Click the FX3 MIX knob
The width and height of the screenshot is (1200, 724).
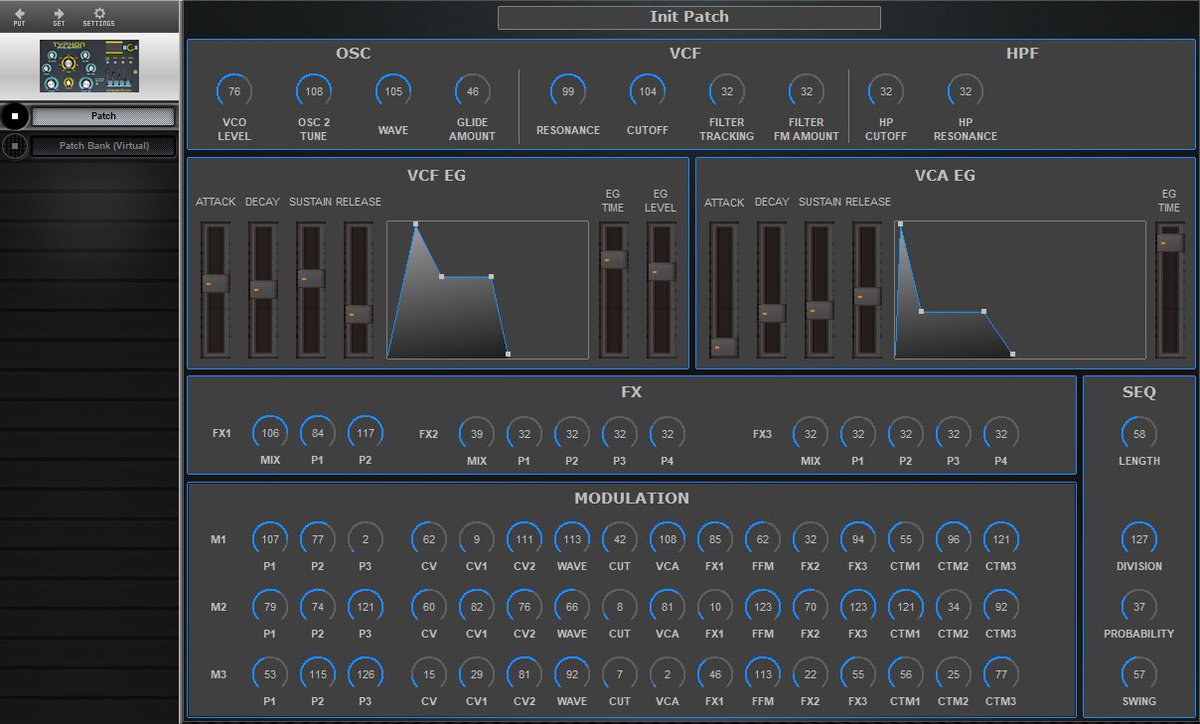pyautogui.click(x=810, y=434)
